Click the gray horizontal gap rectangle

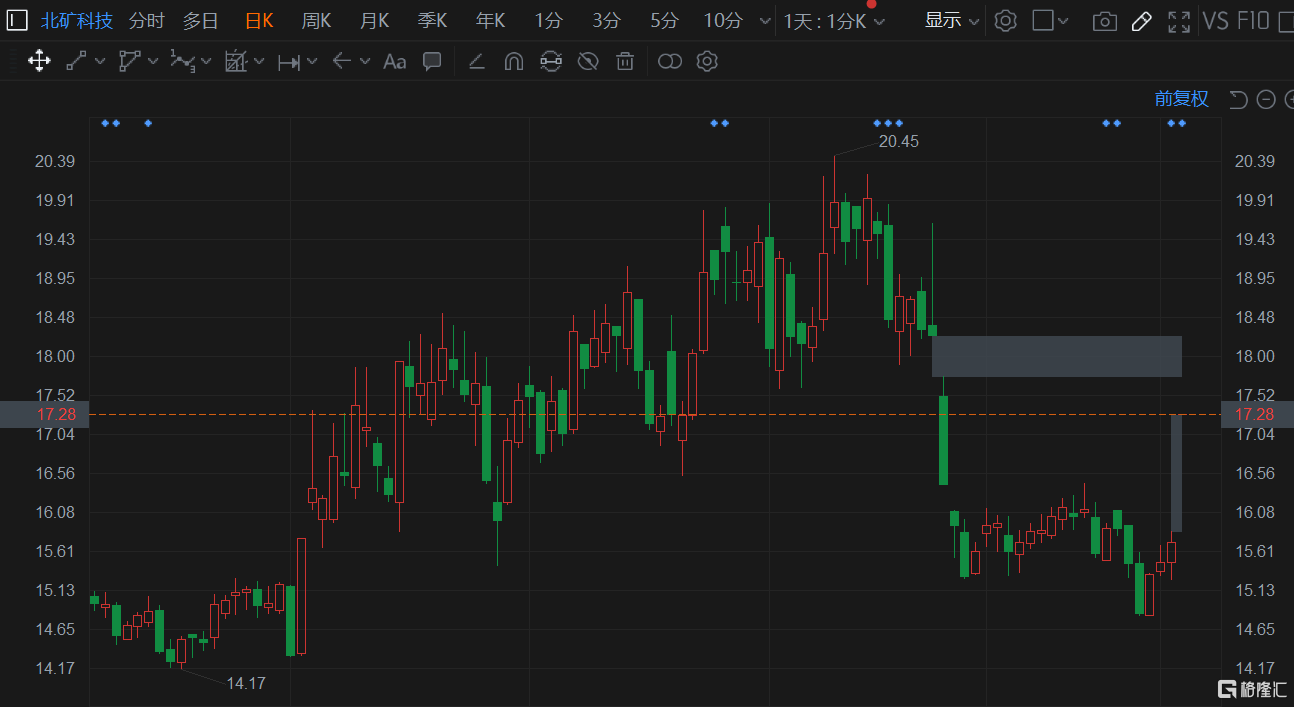tap(1057, 356)
